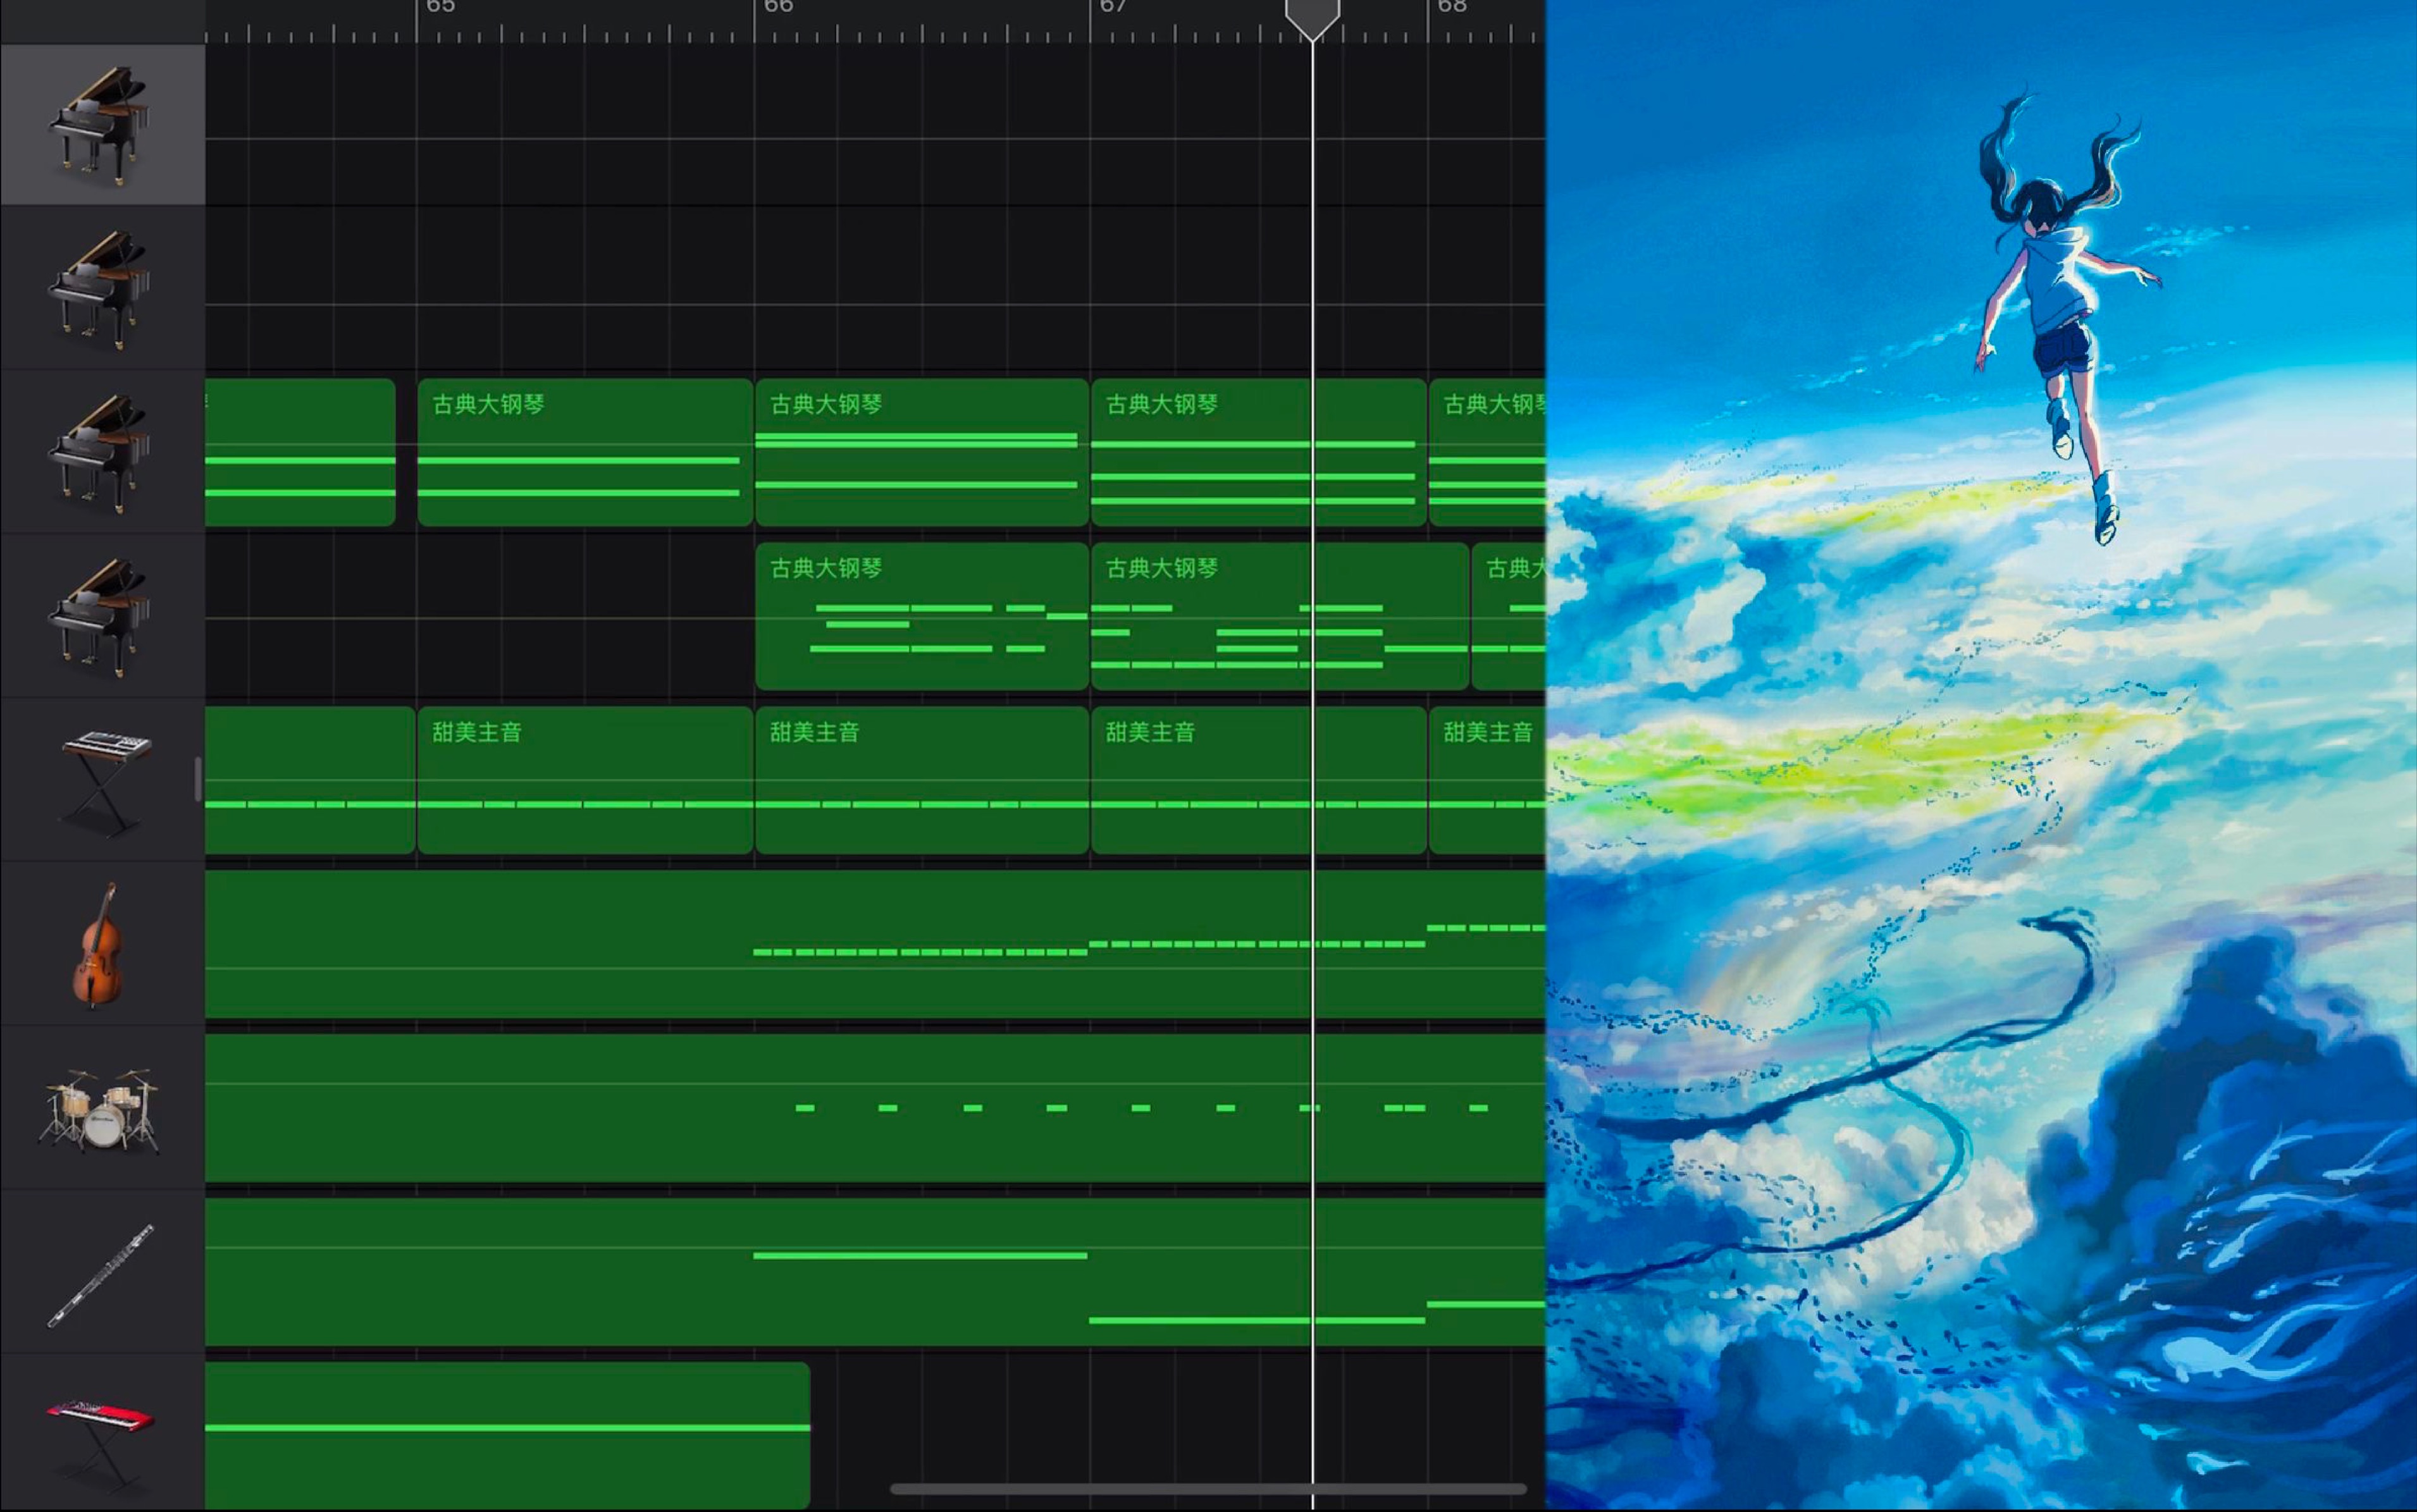Select third piano track's 古典大钢琴 region at bar 65
2417x1512 pixels.
point(585,452)
